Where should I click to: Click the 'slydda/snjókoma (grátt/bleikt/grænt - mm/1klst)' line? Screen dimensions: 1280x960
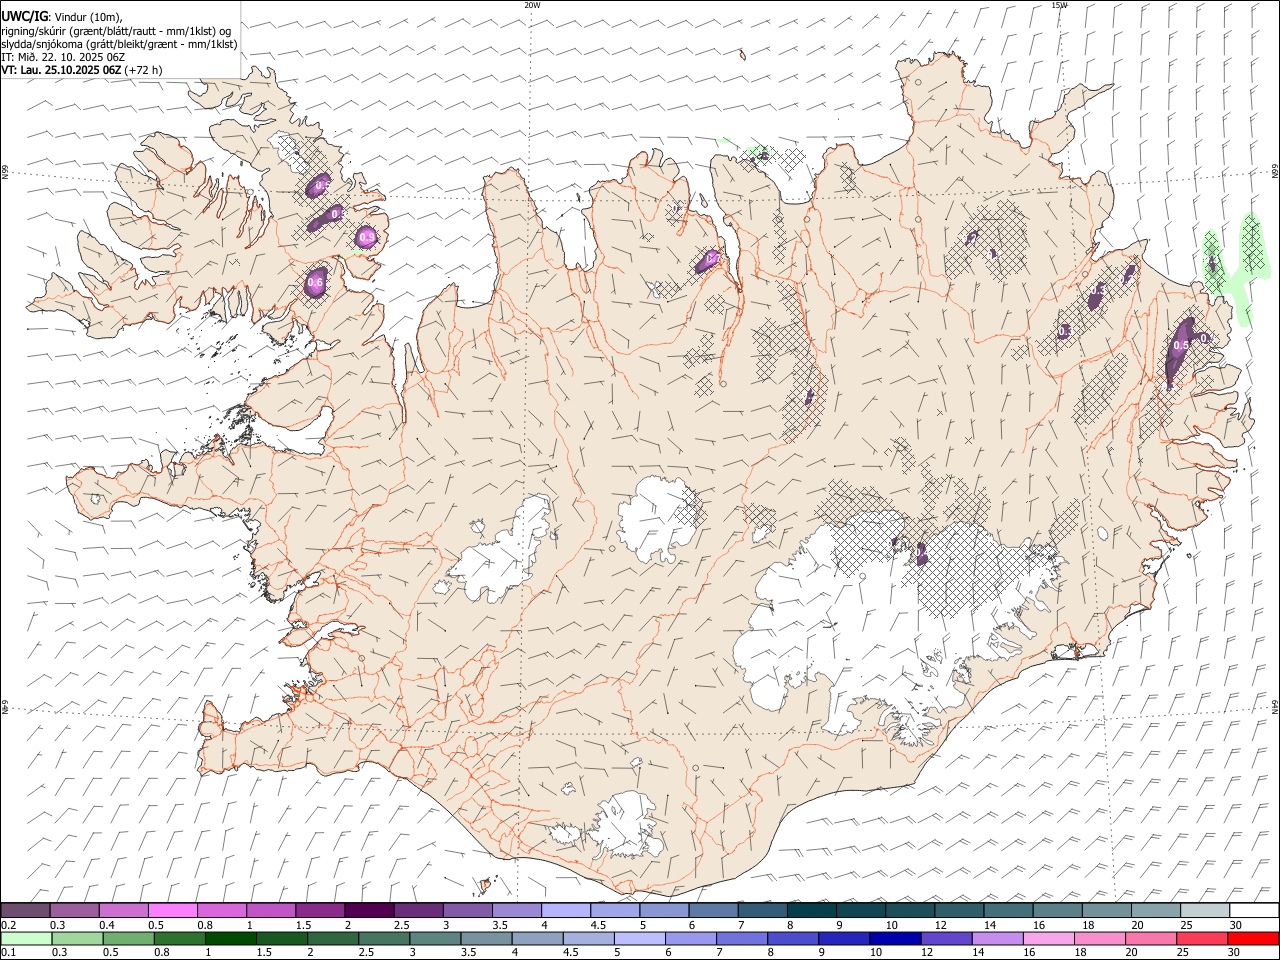point(119,44)
